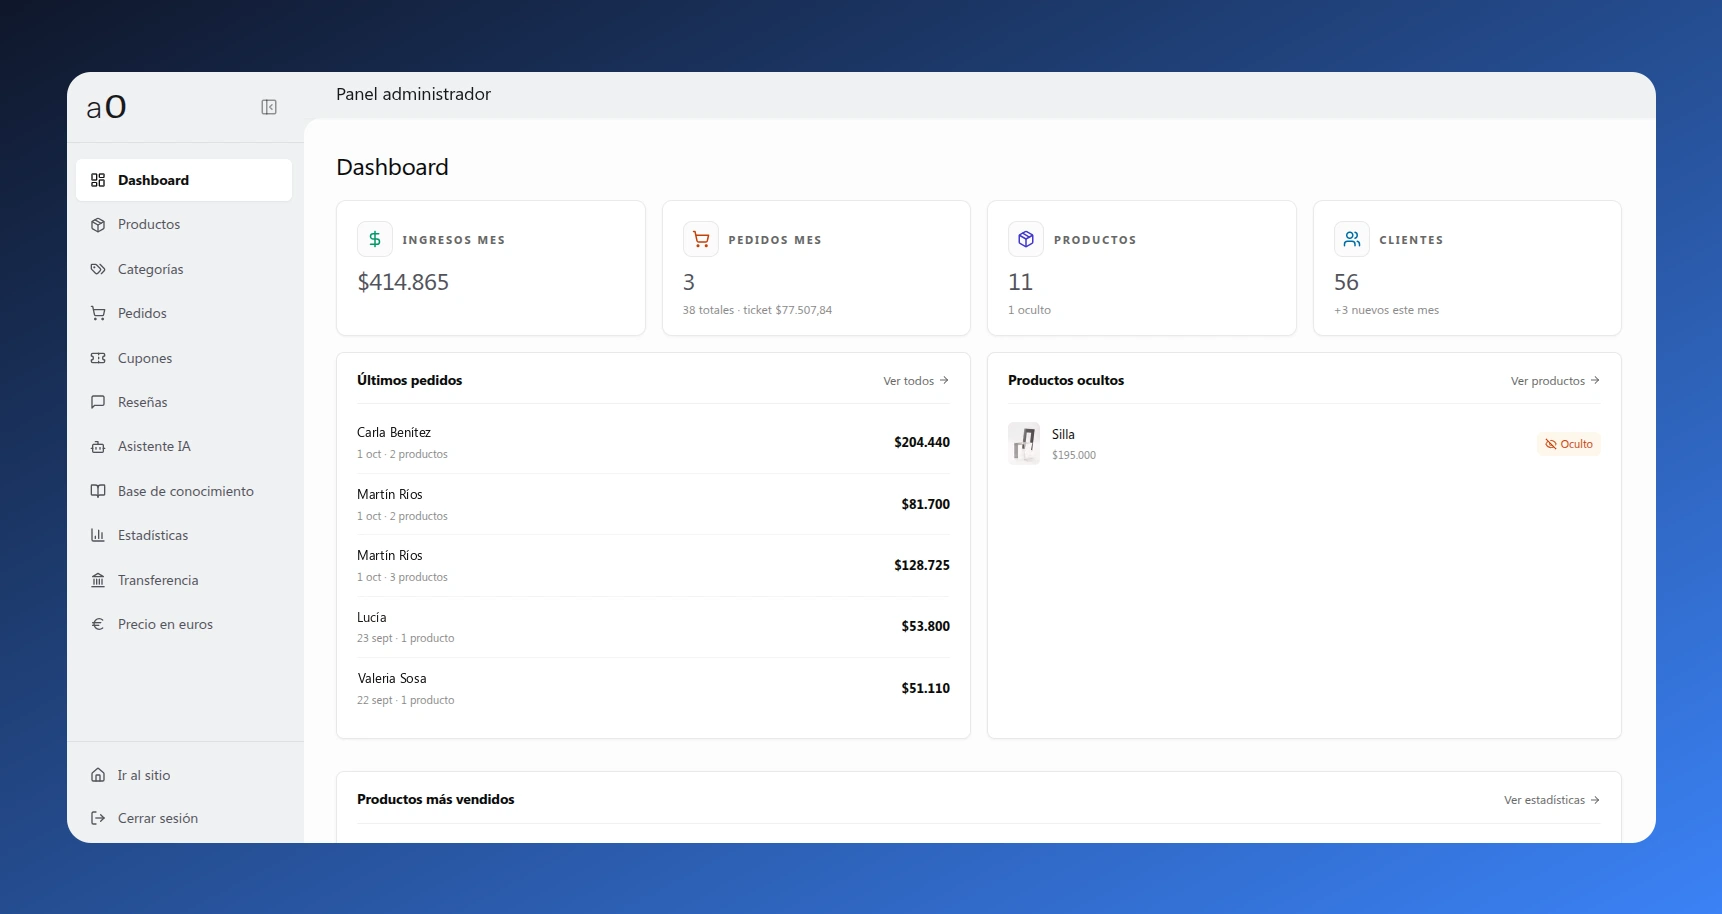Image resolution: width=1722 pixels, height=914 pixels.
Task: Open Martín Ríos order of $81.700
Action: (653, 504)
